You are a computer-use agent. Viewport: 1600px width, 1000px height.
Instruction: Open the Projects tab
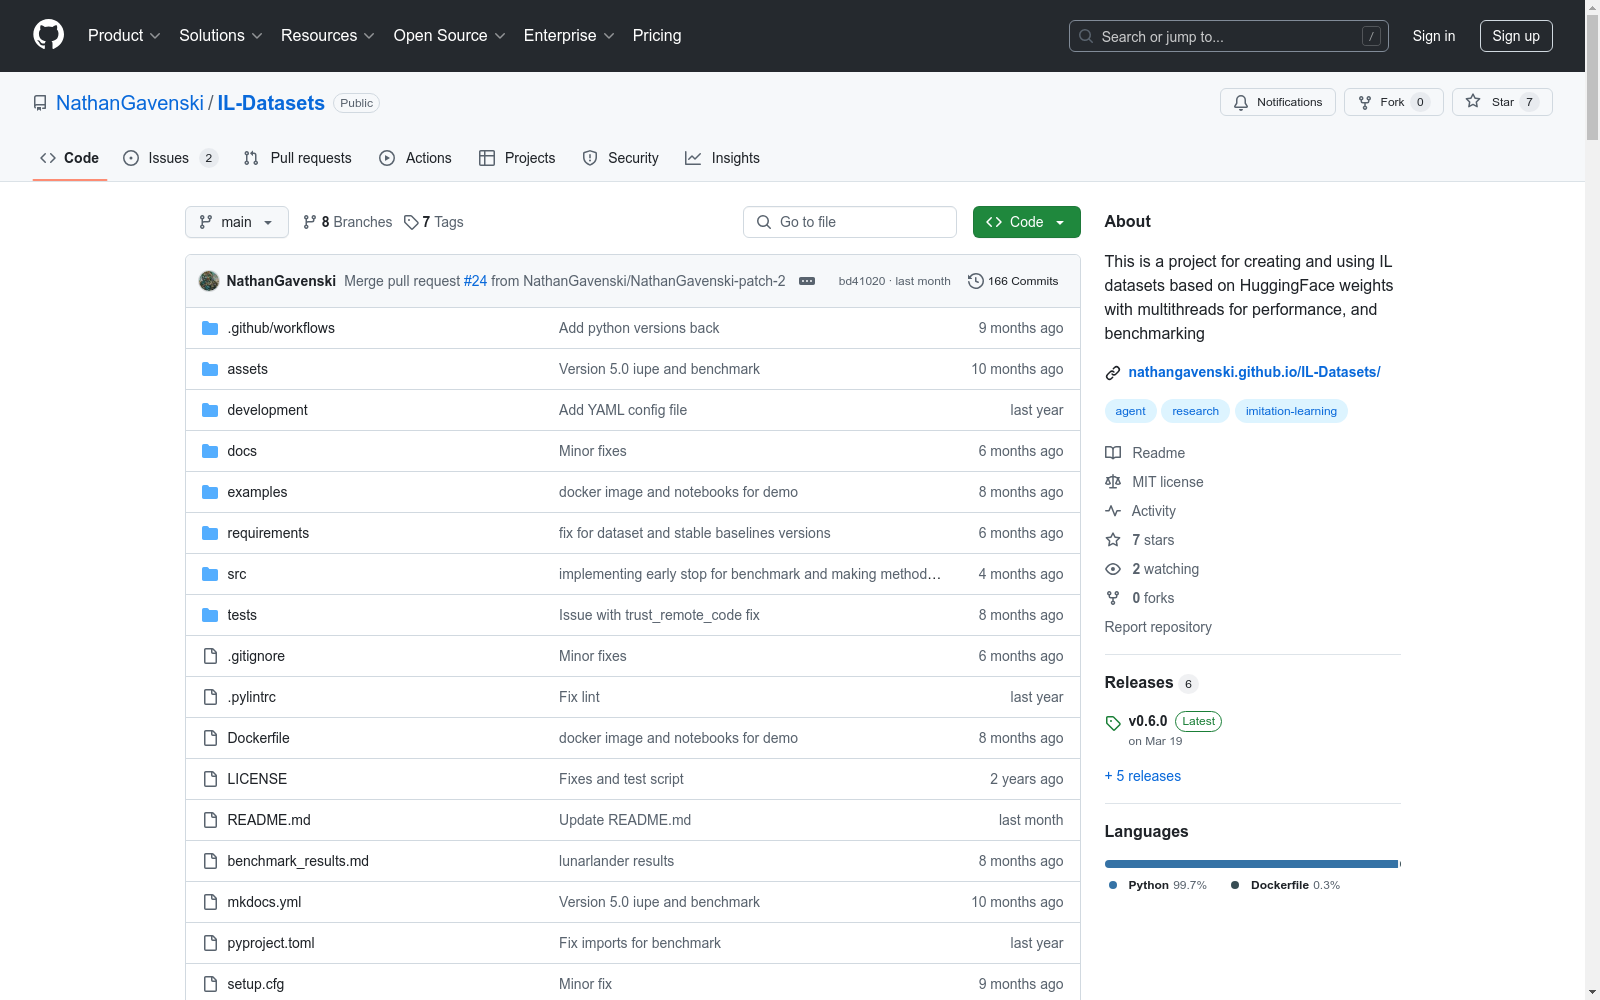[517, 158]
